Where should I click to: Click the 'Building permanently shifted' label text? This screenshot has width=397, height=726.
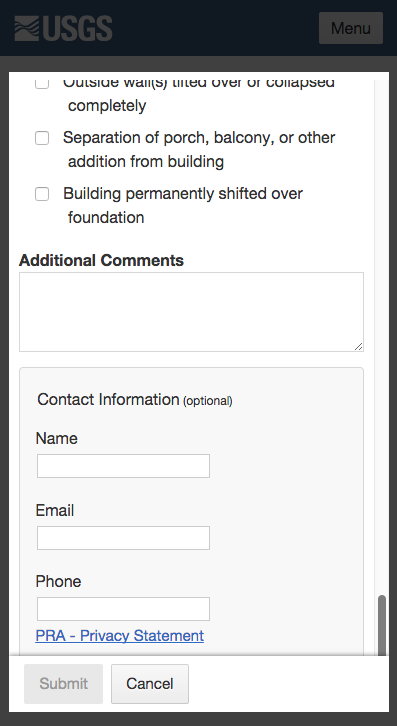click(x=183, y=205)
